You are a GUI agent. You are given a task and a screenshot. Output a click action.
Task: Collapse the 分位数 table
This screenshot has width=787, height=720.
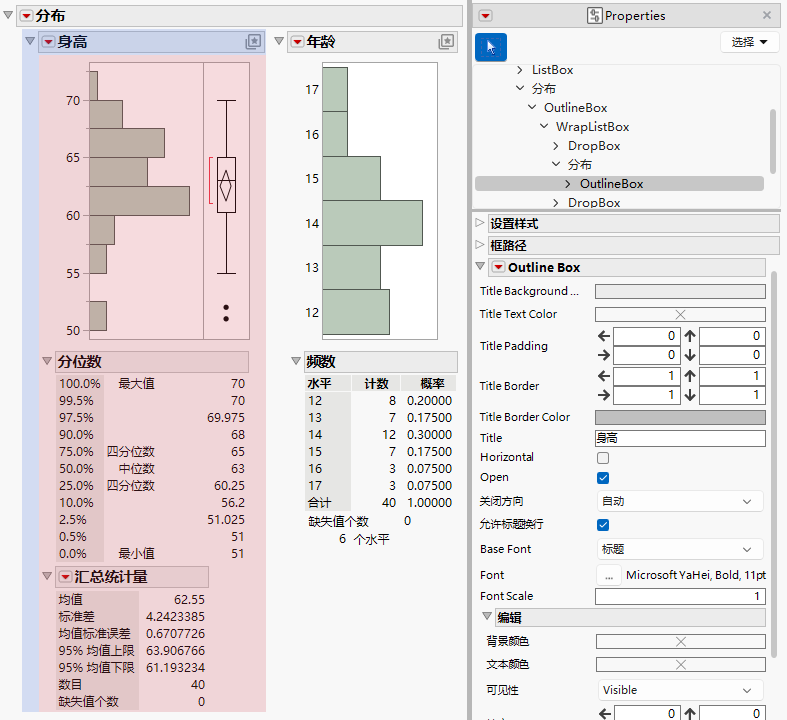click(47, 361)
